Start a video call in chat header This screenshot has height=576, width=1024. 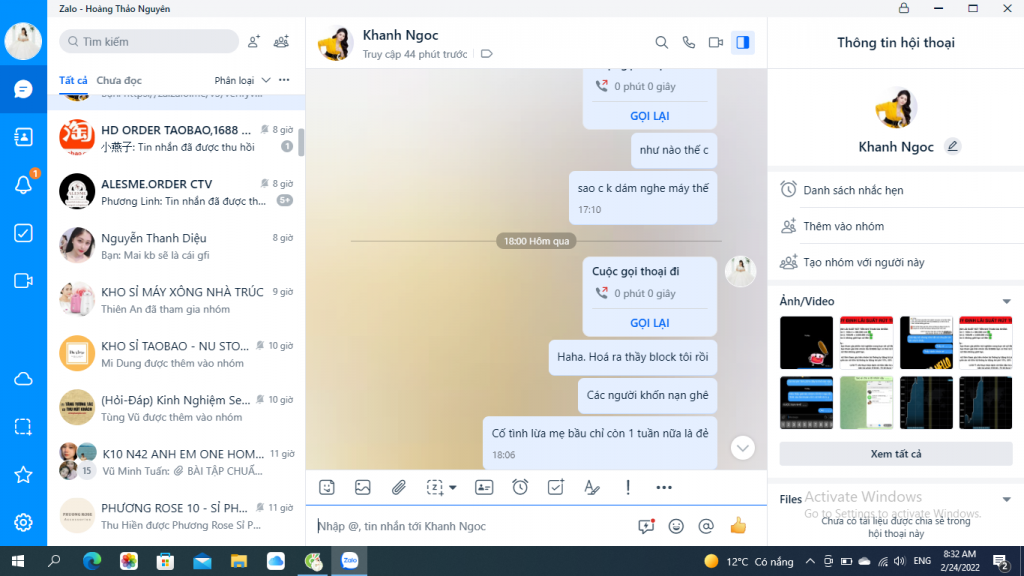coord(715,42)
